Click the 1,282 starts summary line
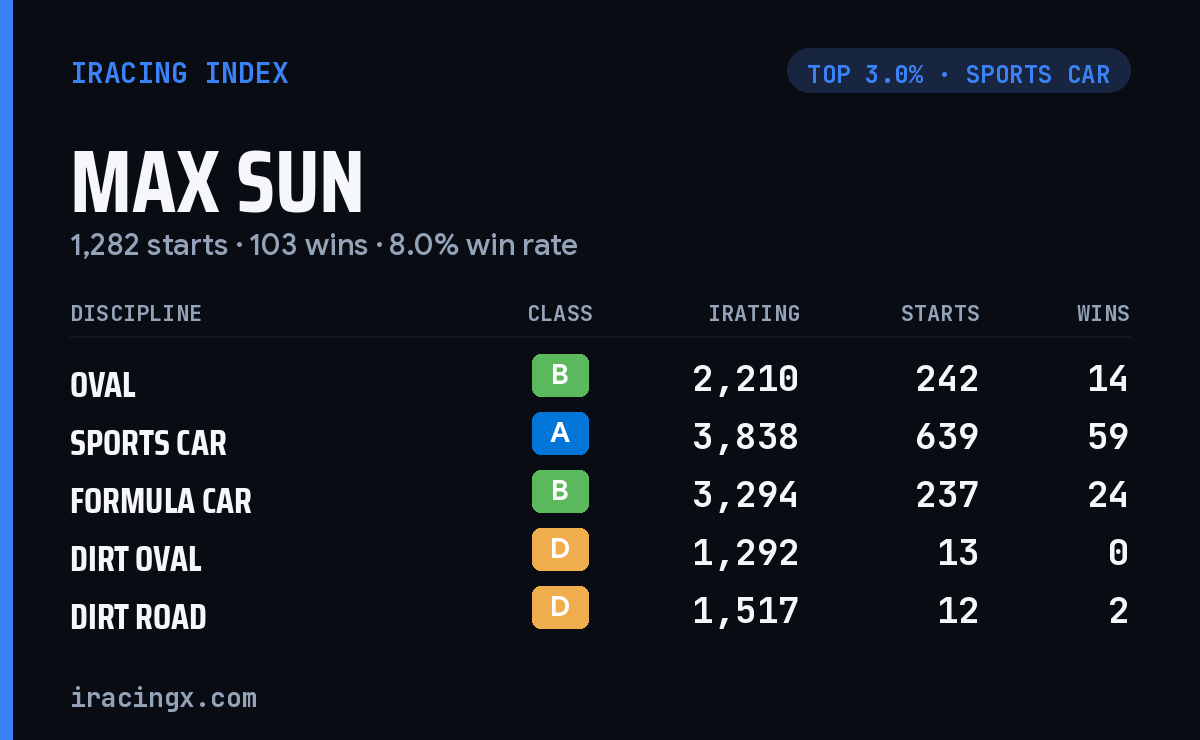The image size is (1200, 740). point(323,245)
